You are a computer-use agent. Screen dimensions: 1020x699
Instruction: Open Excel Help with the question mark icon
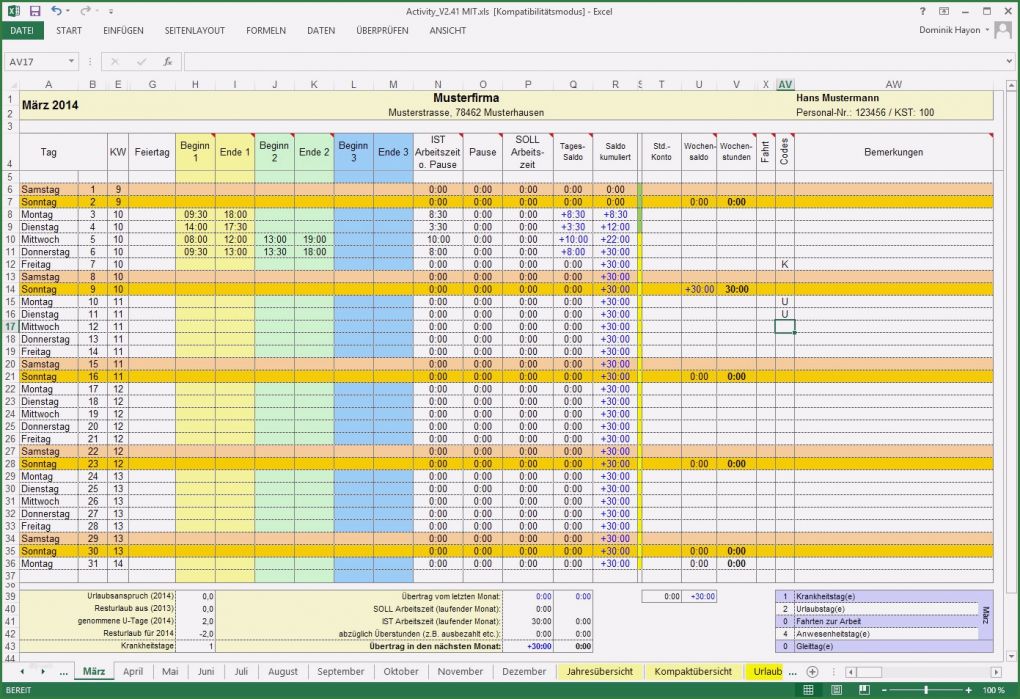tap(922, 12)
